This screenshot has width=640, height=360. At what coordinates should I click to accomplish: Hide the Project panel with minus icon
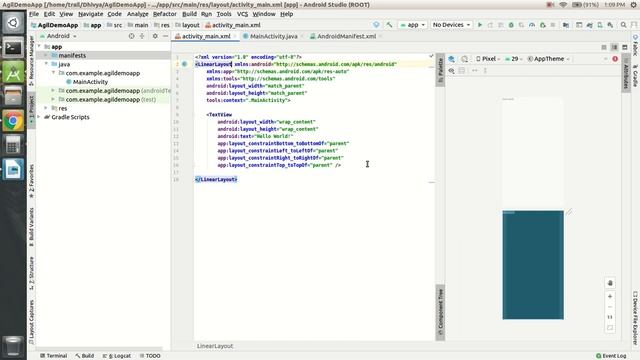point(165,36)
